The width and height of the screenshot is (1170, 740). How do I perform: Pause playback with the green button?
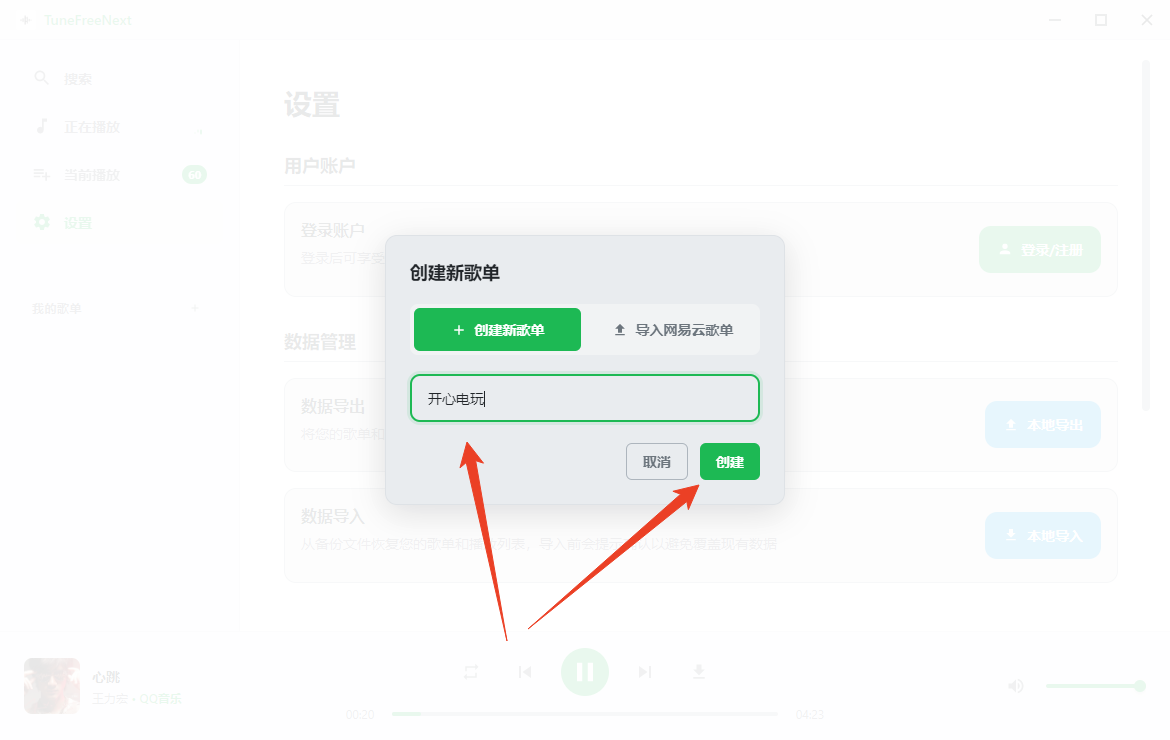coord(584,672)
